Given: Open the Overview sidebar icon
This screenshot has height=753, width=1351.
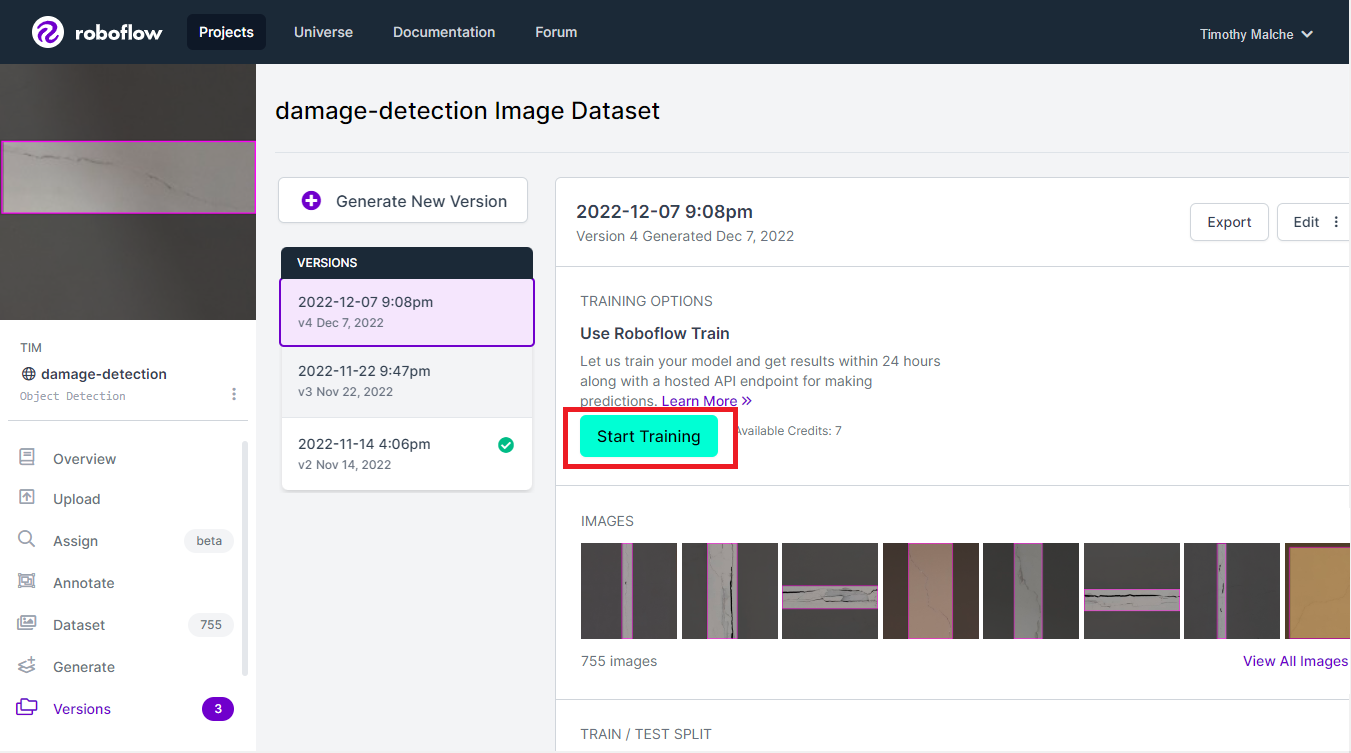Looking at the screenshot, I should point(27,457).
